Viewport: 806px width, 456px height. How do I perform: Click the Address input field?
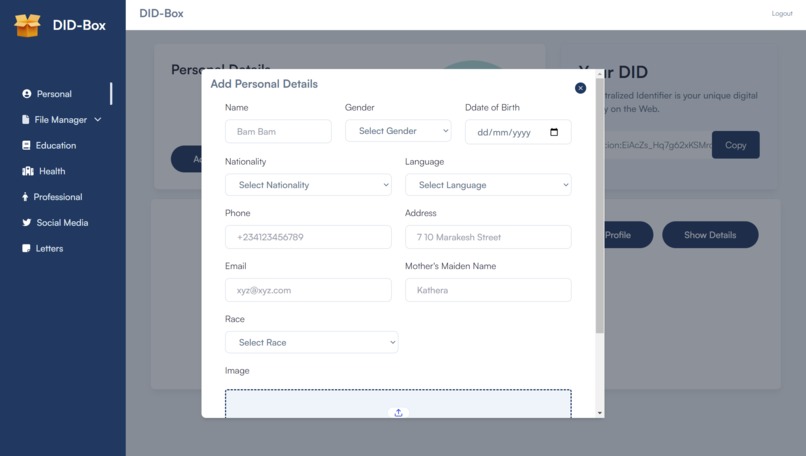tap(488, 237)
